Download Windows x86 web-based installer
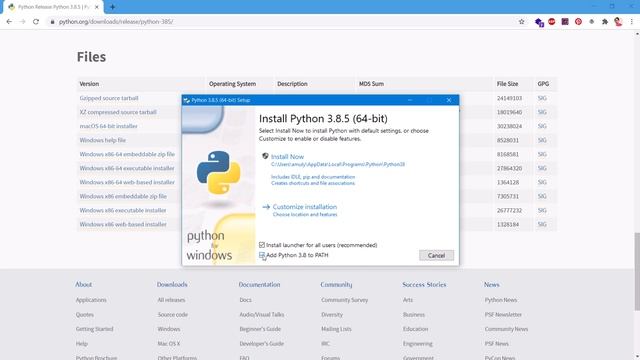Image resolution: width=640 pixels, height=360 pixels. click(123, 224)
